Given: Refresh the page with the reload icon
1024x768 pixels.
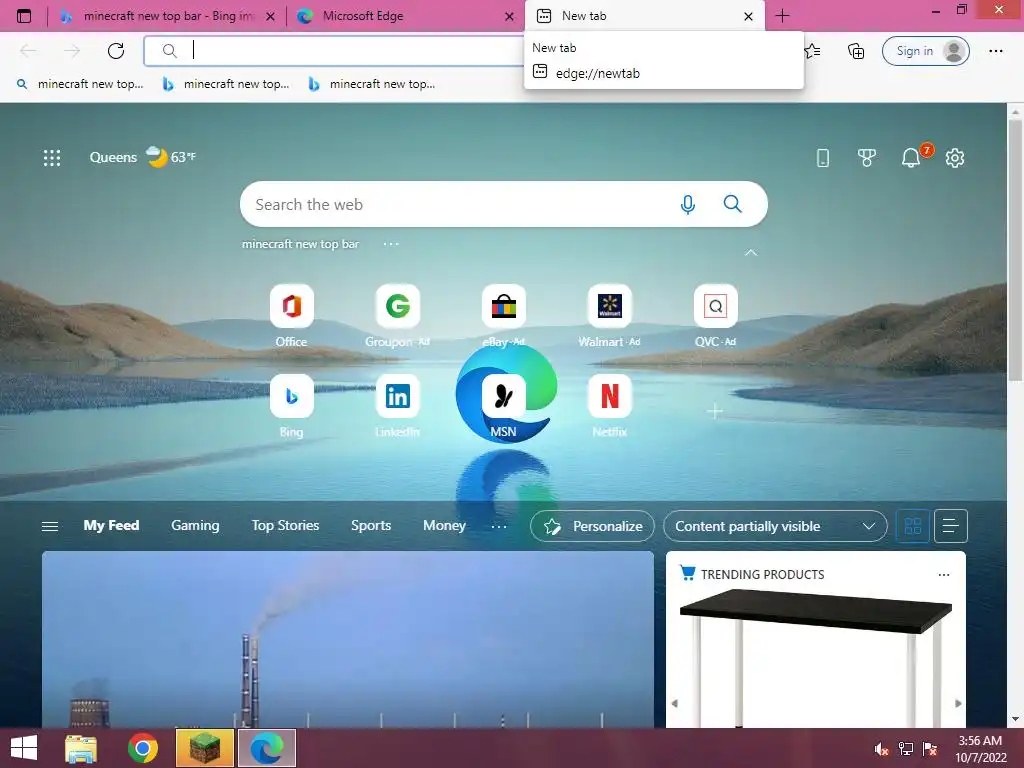Looking at the screenshot, I should pyautogui.click(x=116, y=51).
